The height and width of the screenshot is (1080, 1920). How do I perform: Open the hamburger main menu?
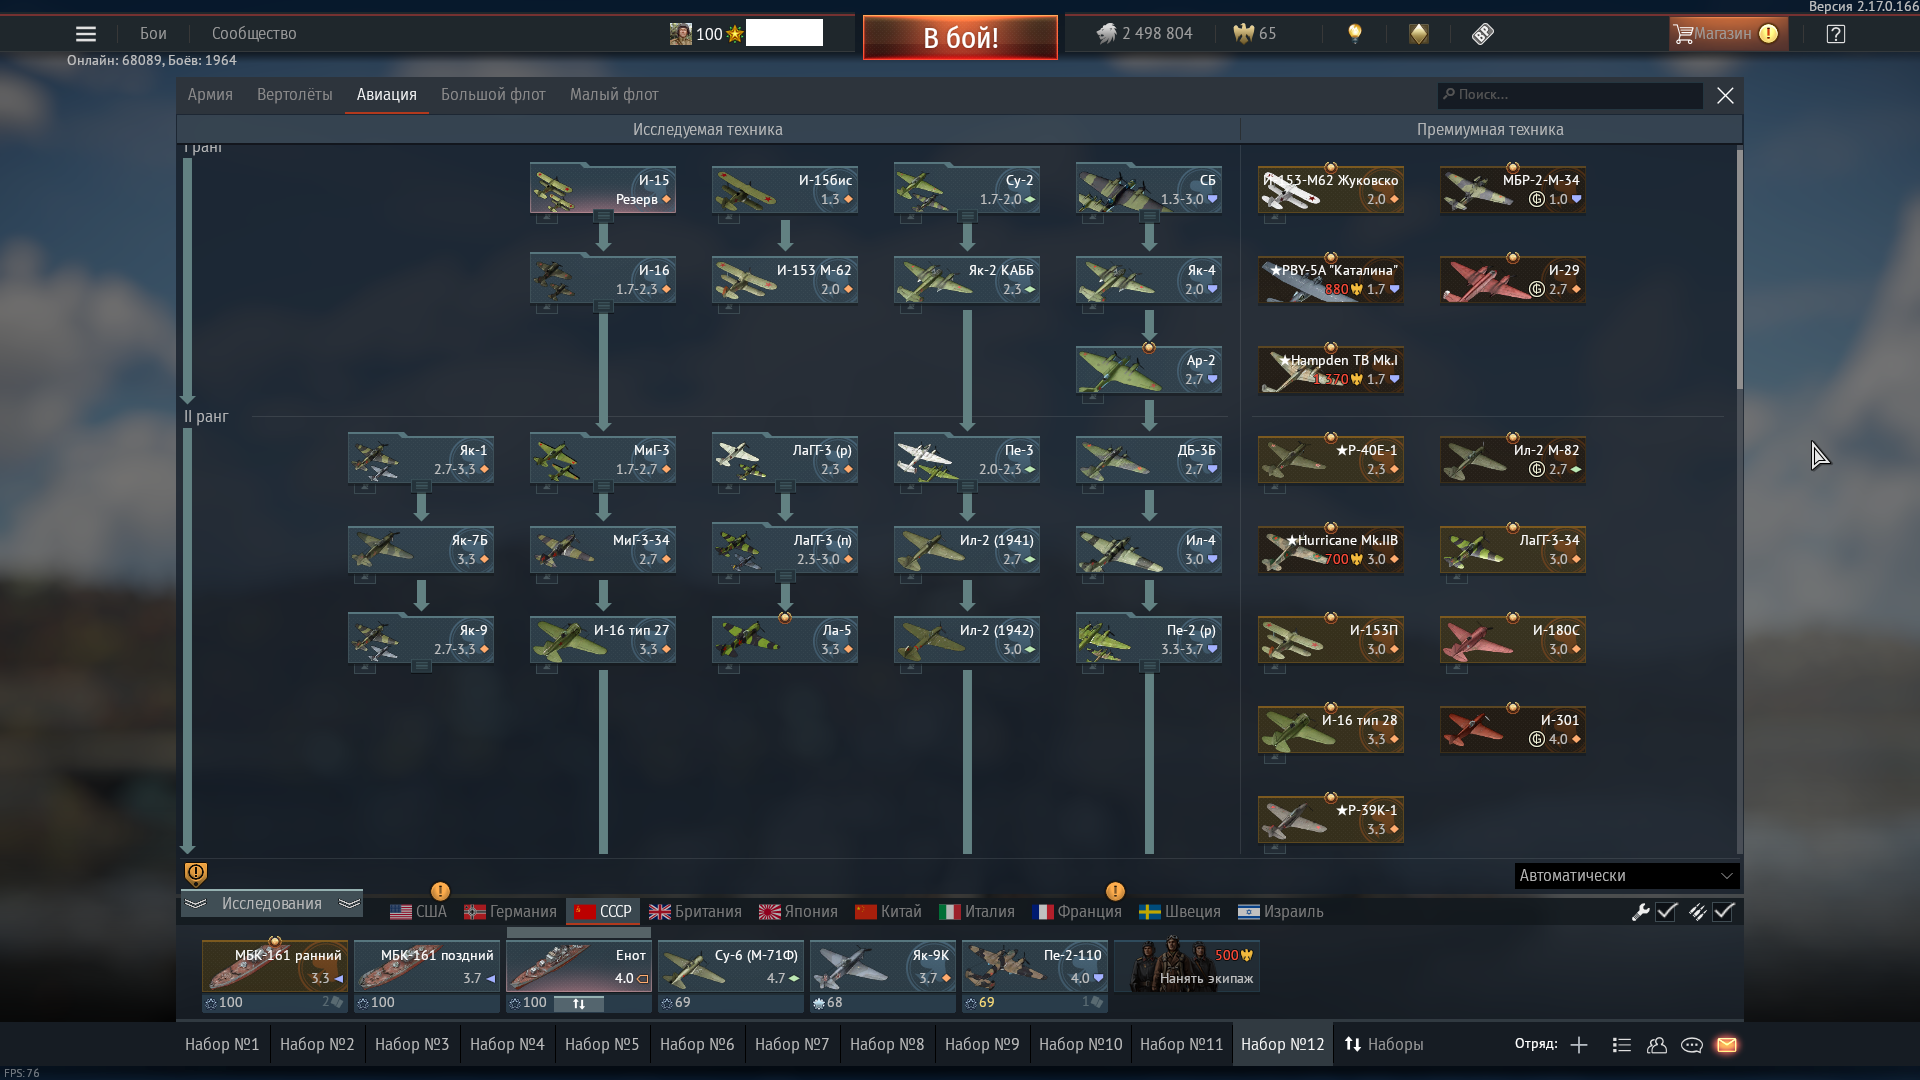point(86,34)
